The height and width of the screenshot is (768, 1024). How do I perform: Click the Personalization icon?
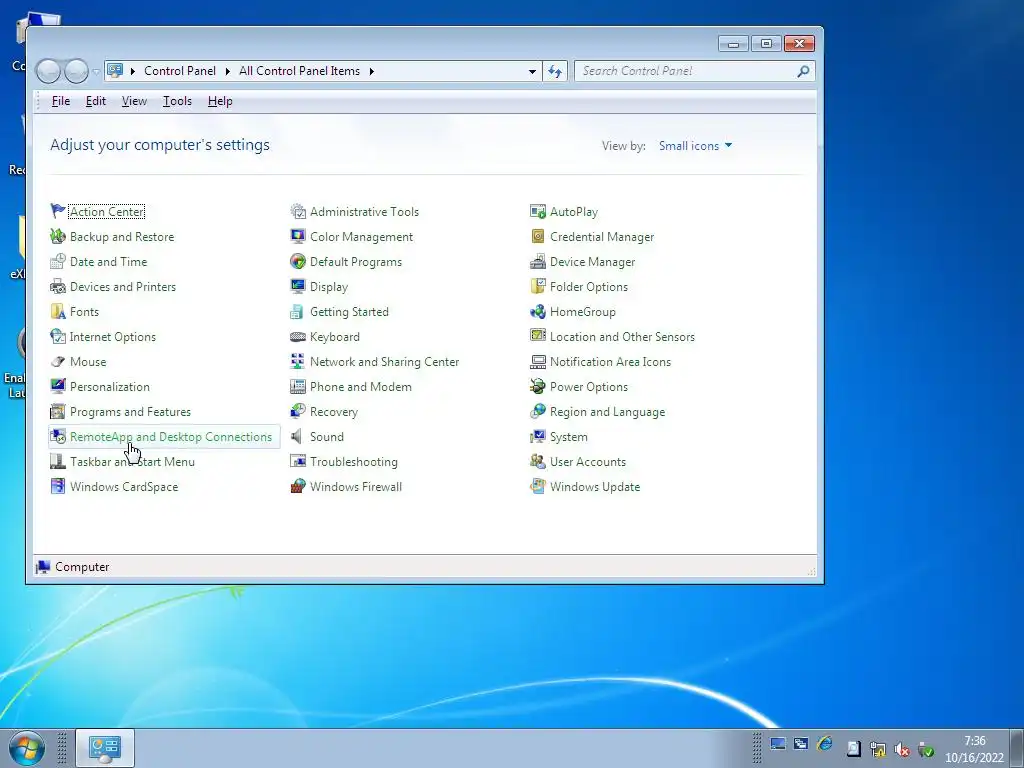click(57, 386)
